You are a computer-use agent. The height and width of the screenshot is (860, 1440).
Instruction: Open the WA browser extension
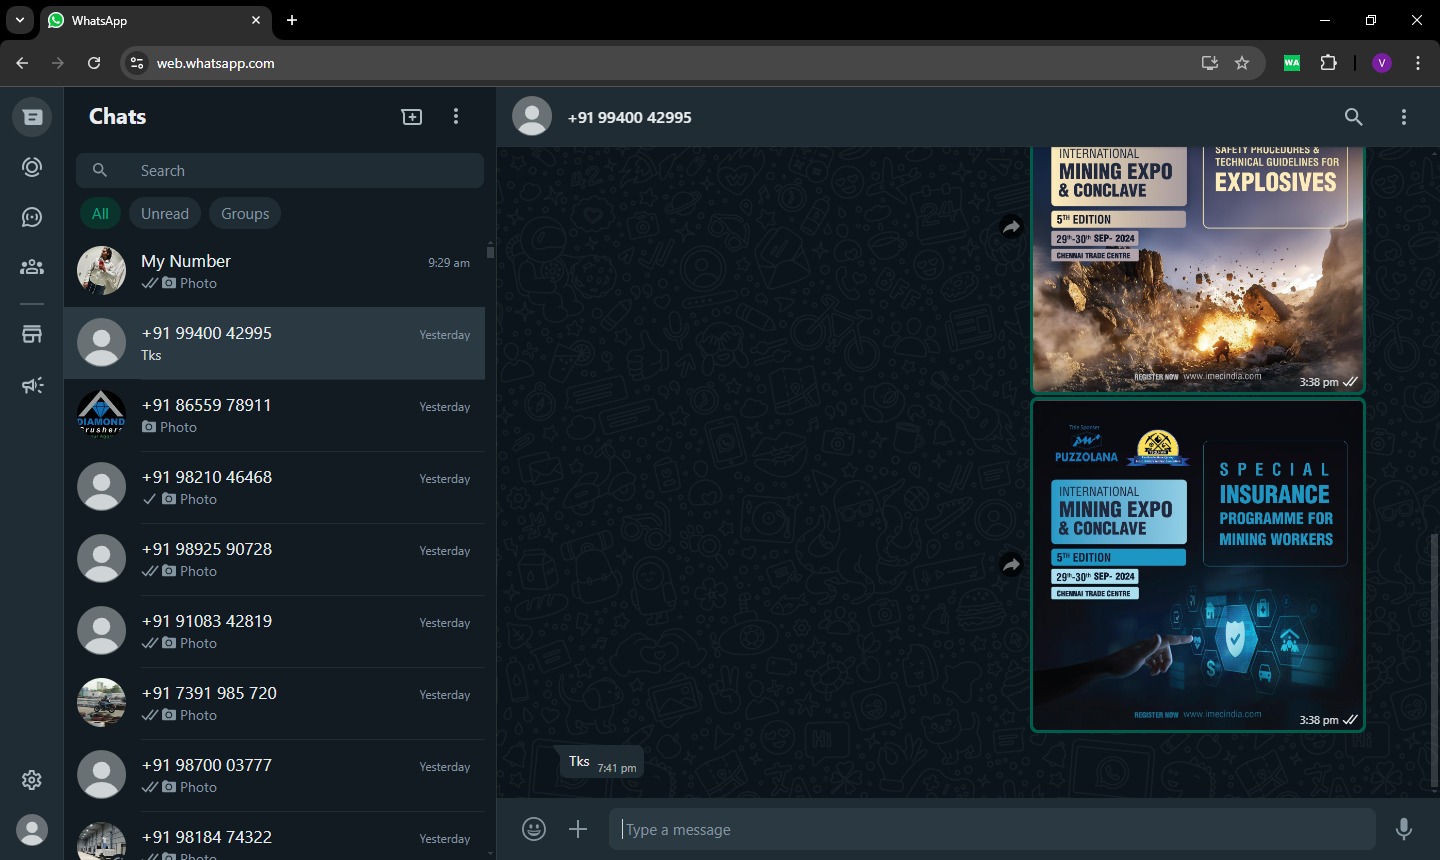tap(1292, 63)
